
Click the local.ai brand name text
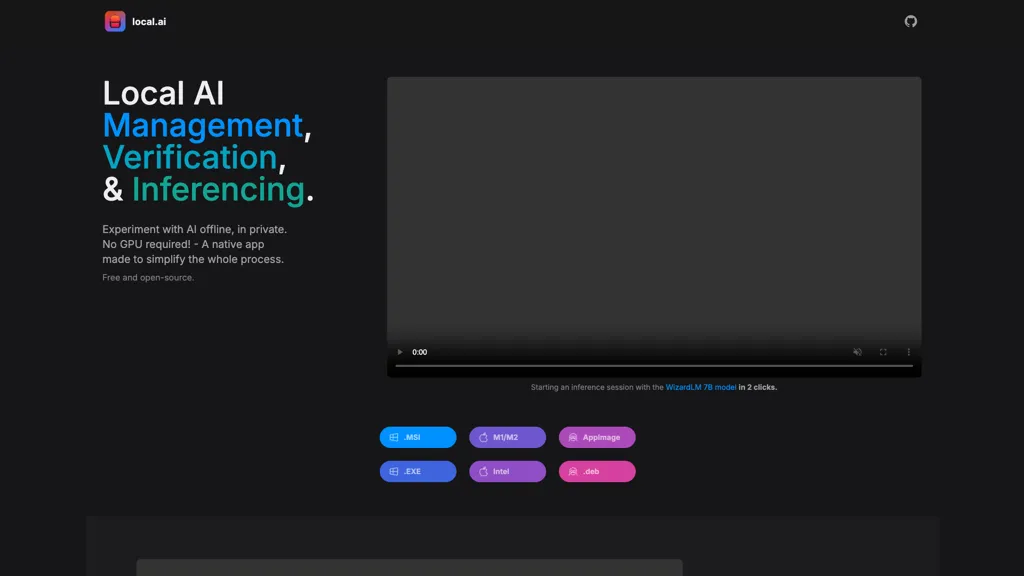[149, 21]
